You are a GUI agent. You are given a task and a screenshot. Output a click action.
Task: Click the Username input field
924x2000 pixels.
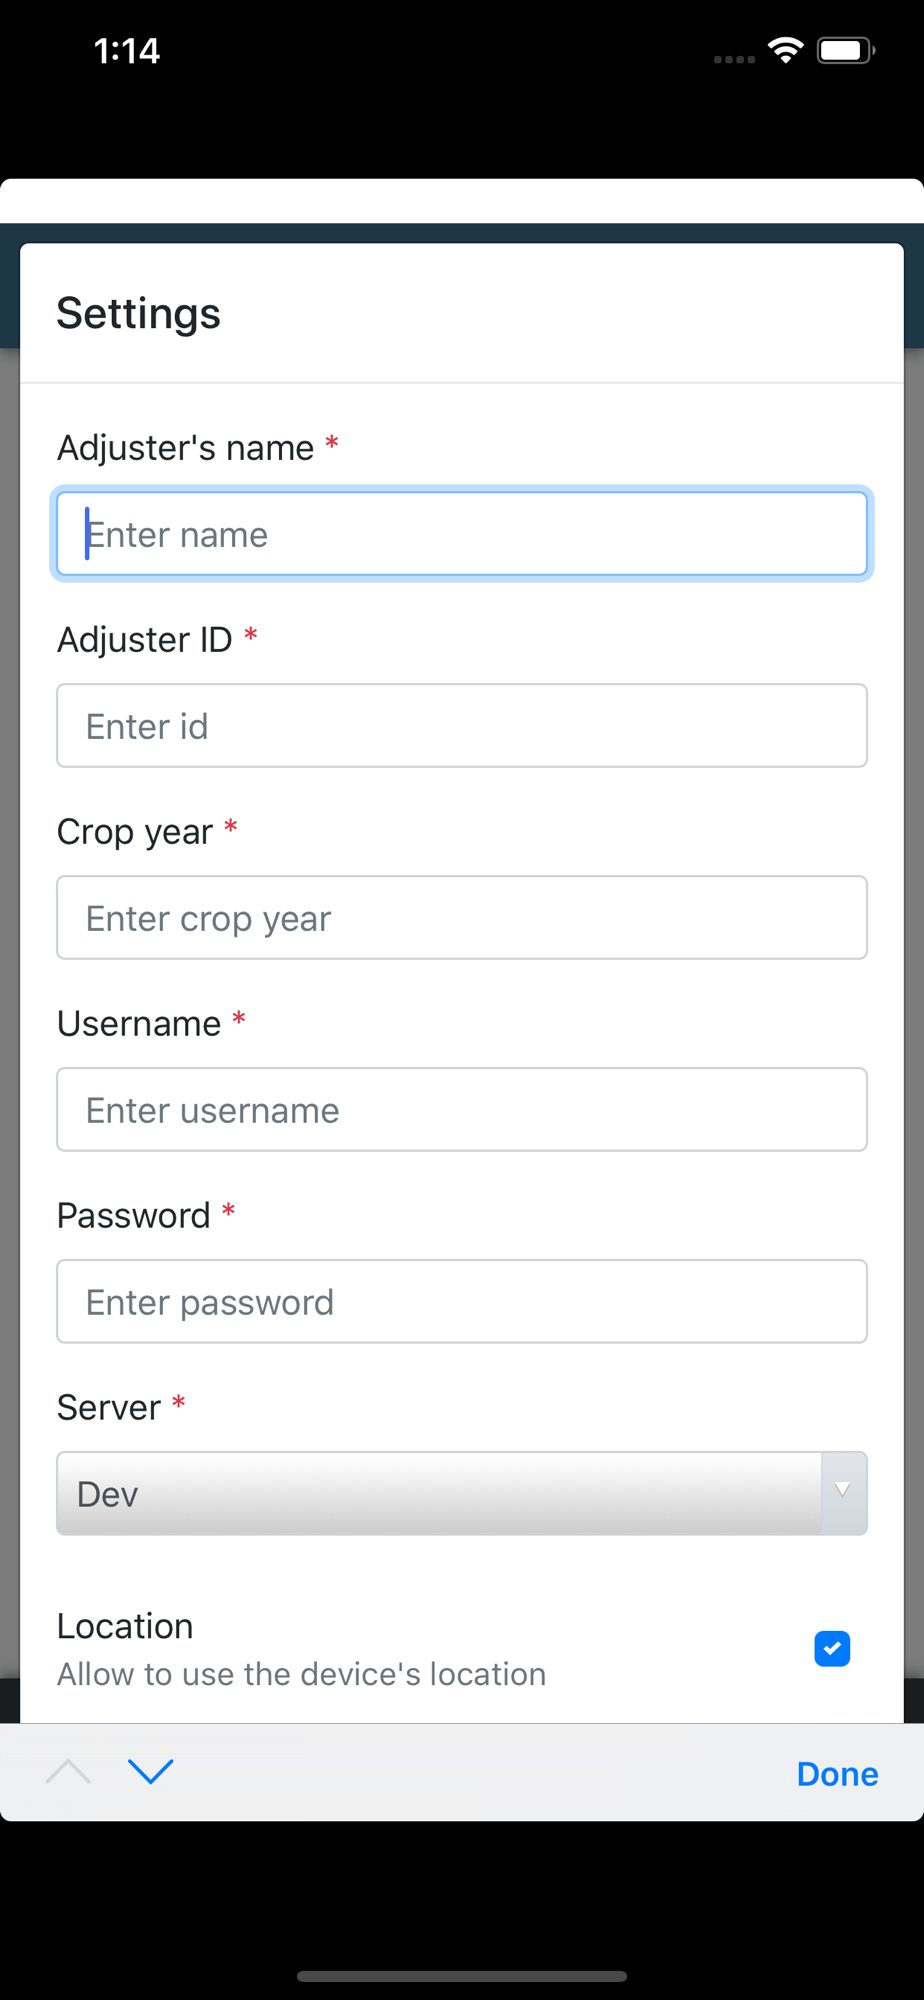pos(462,1110)
